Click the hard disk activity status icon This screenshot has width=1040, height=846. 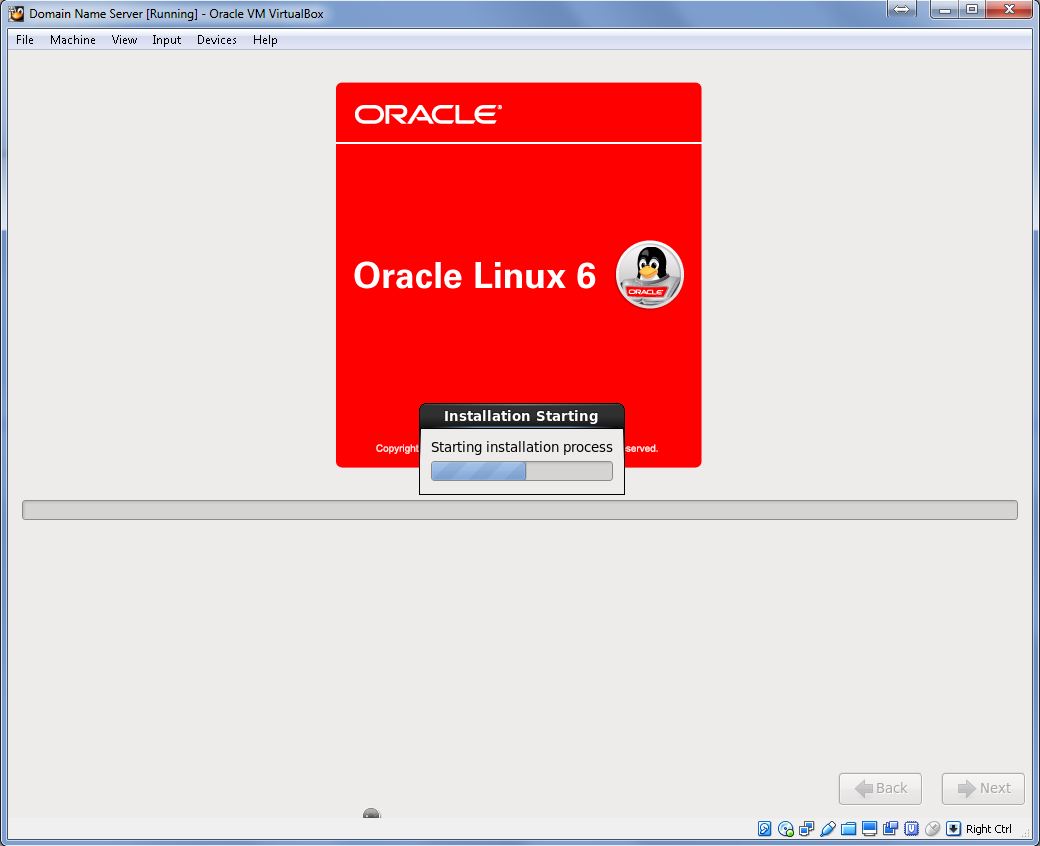[764, 828]
